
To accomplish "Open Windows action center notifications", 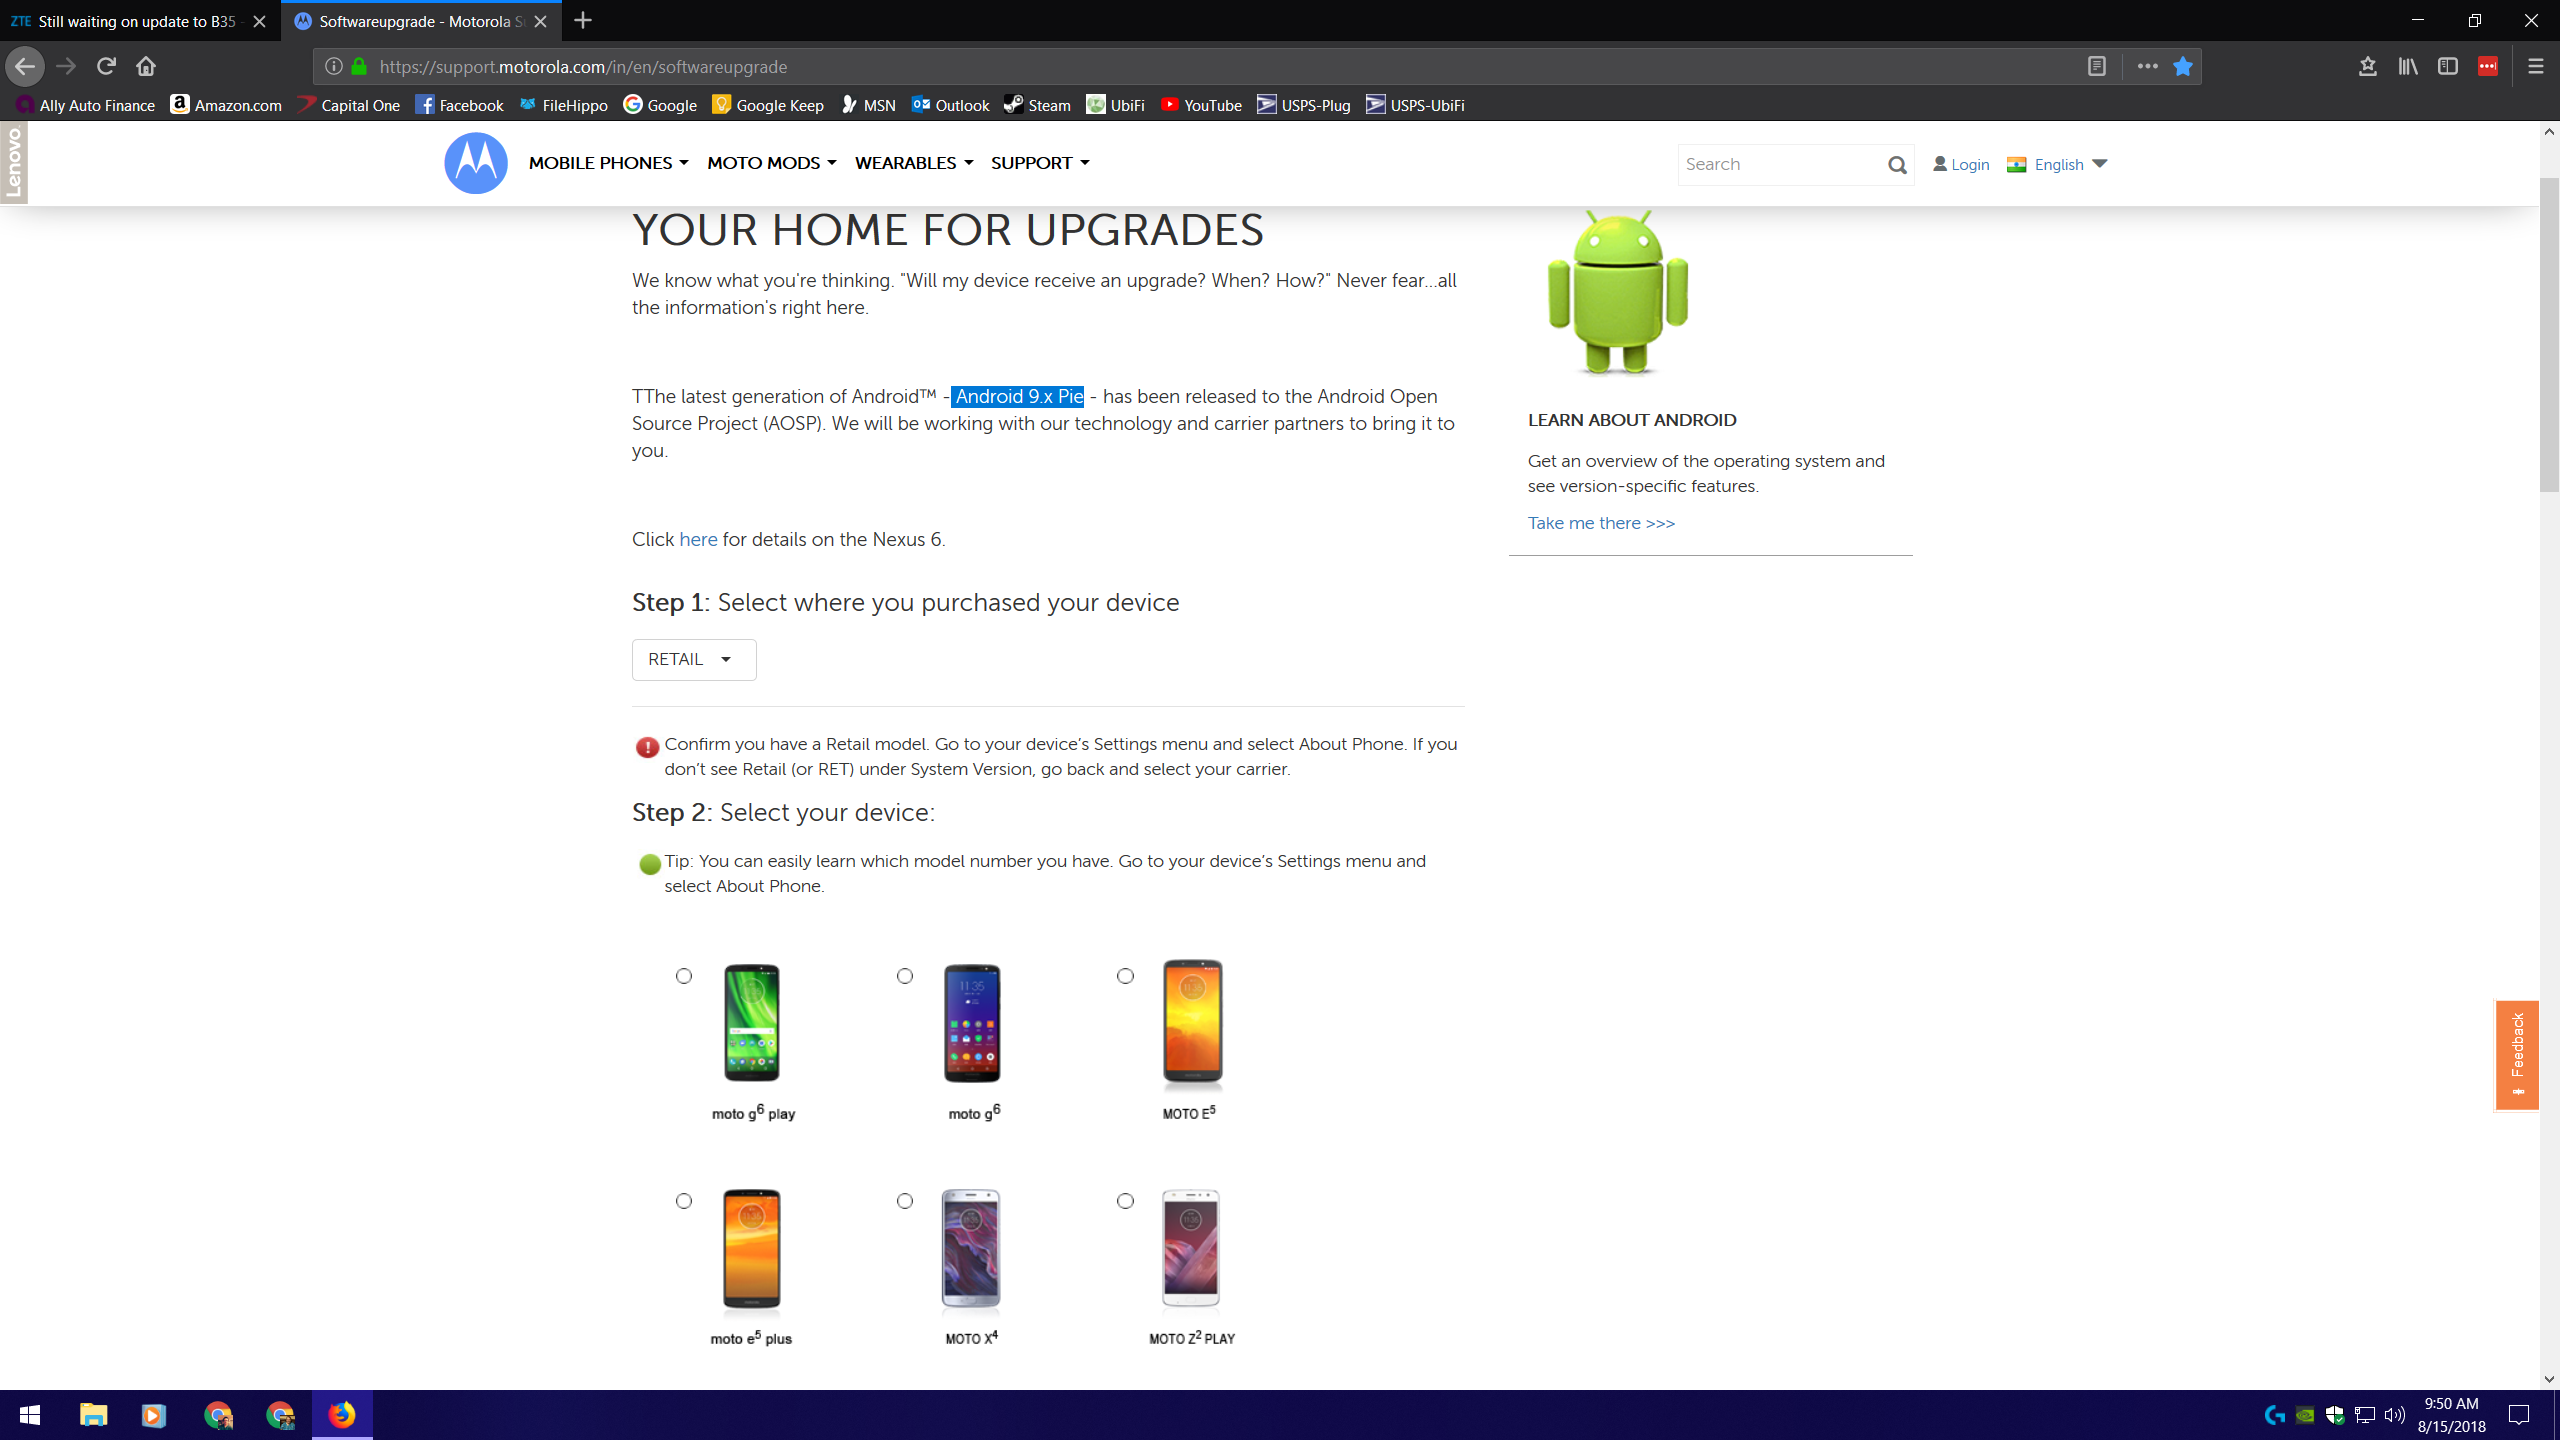I will [2520, 1415].
